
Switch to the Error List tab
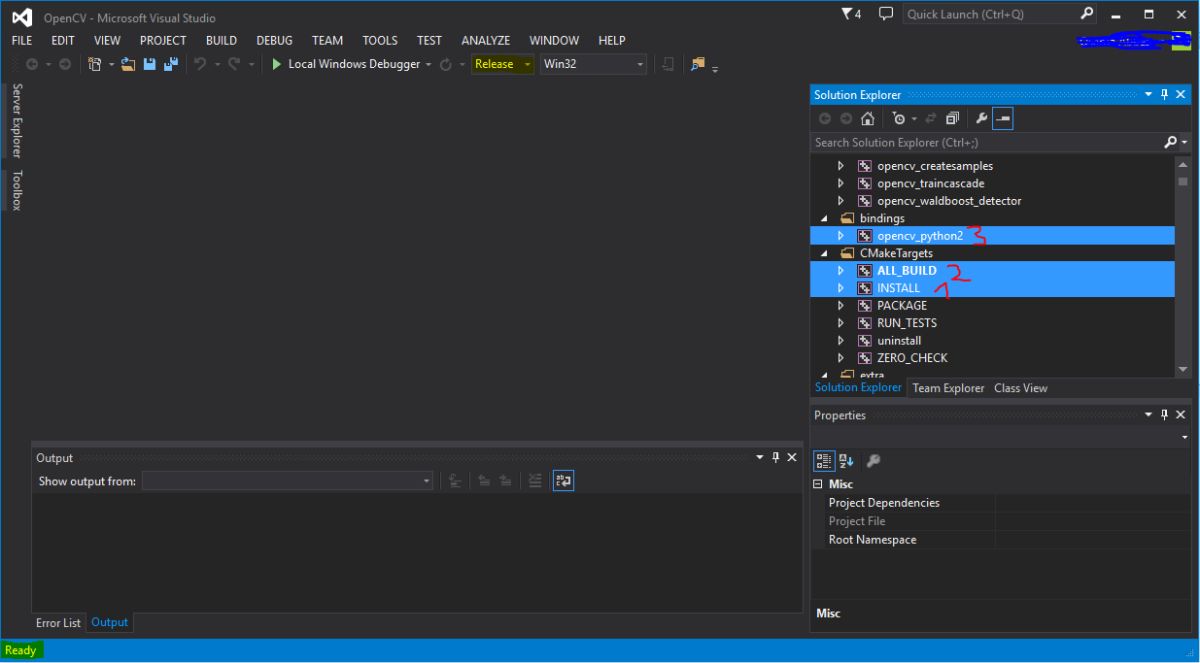coord(58,622)
